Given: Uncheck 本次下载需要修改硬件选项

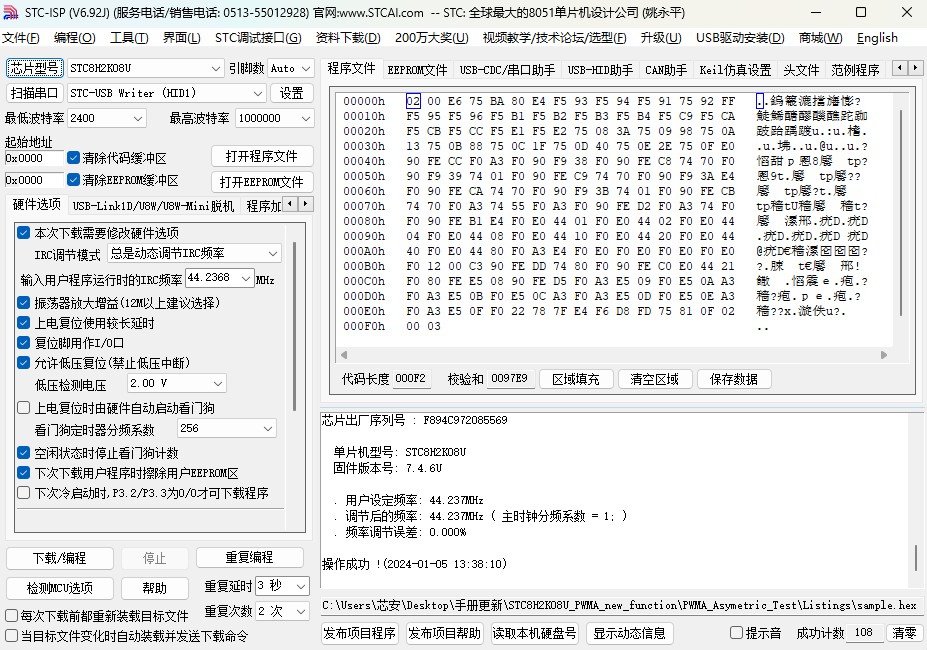Looking at the screenshot, I should (x=24, y=233).
